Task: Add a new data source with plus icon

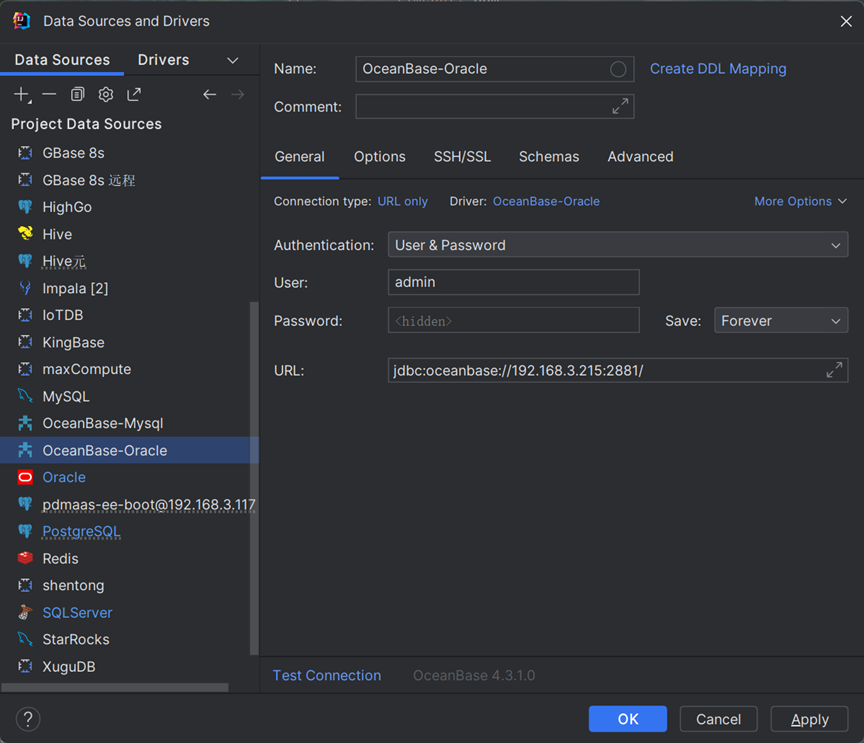Action: [x=22, y=94]
